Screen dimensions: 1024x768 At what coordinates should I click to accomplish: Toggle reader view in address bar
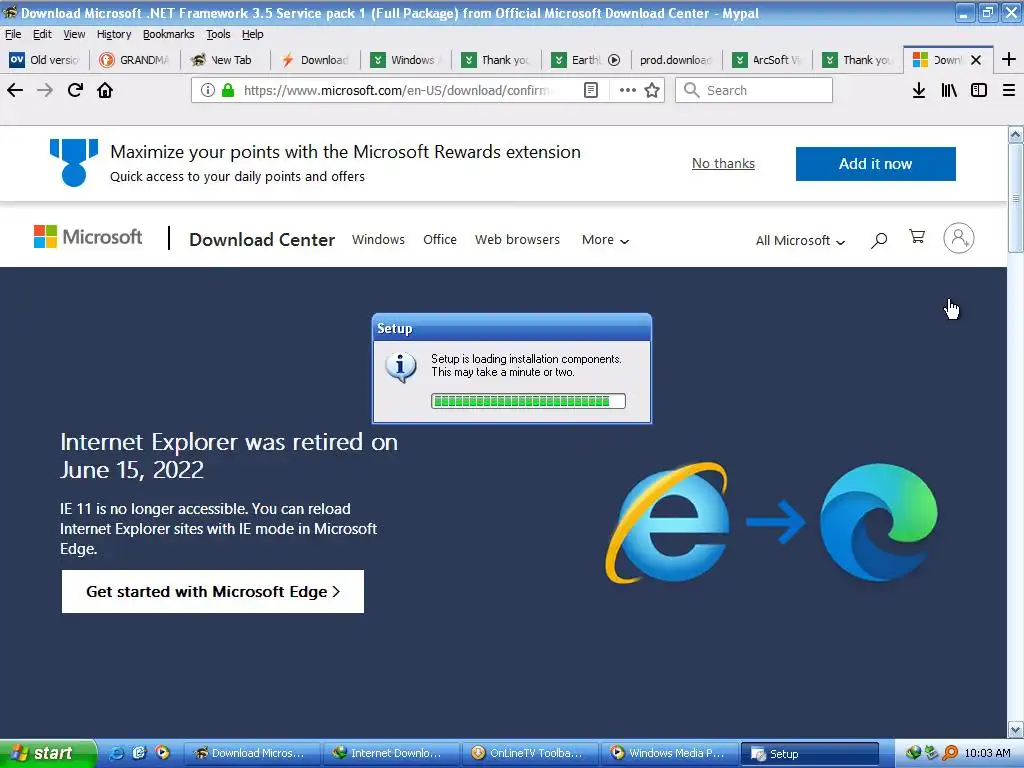point(590,90)
